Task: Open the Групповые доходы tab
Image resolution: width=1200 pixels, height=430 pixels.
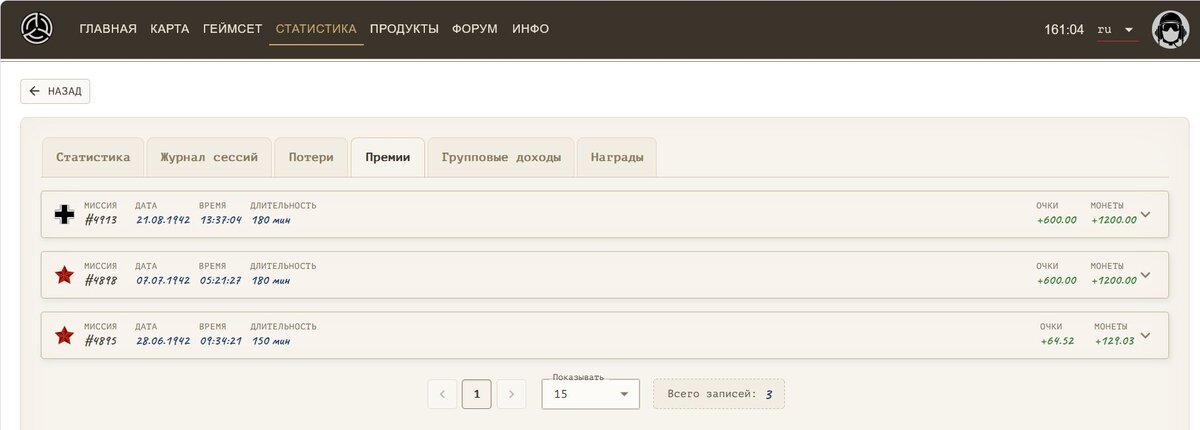Action: 501,157
